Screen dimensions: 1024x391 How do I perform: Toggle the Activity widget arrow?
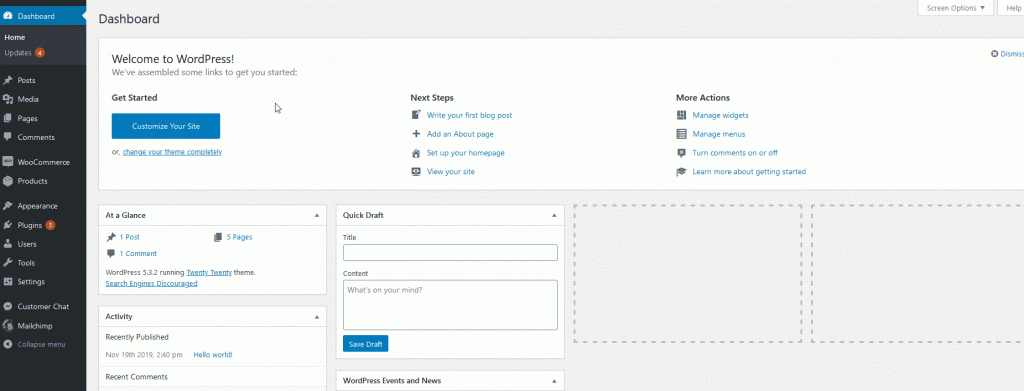[x=317, y=317]
